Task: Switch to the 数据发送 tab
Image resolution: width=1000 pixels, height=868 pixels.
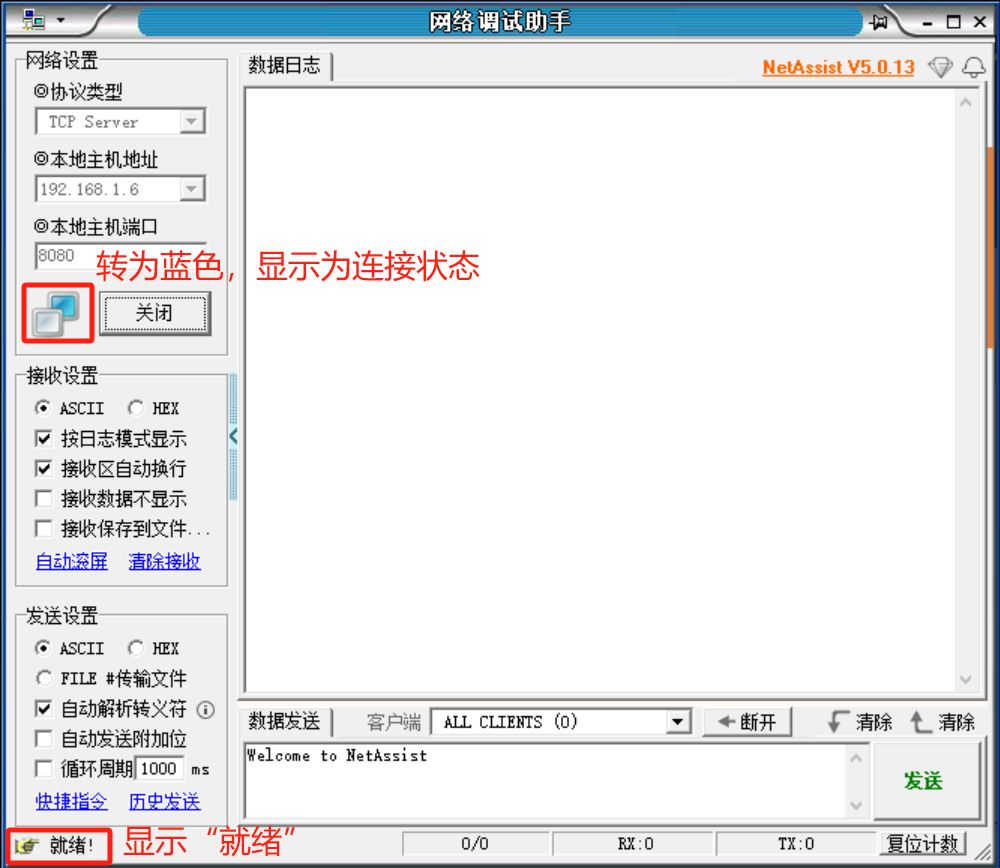Action: point(284,721)
